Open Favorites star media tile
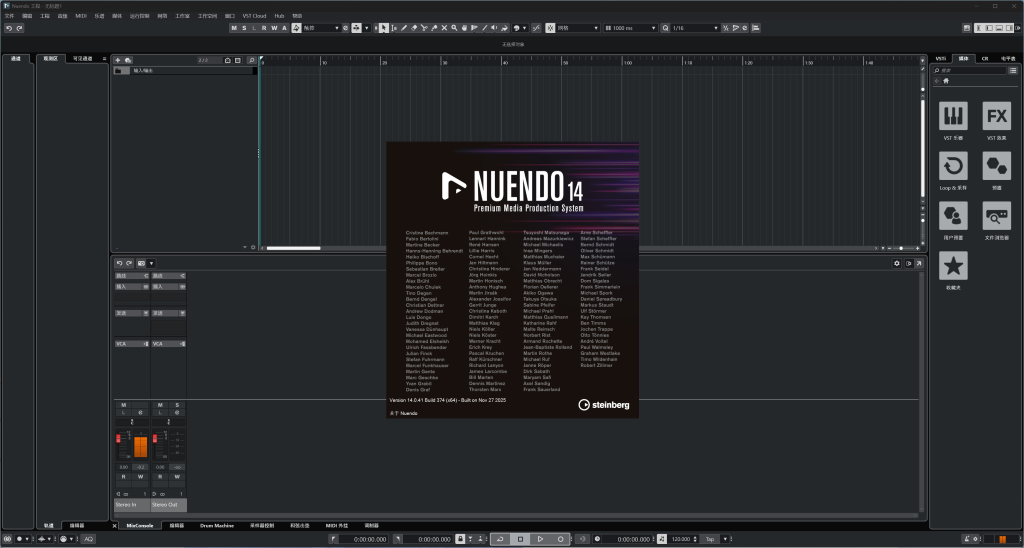The height and width of the screenshot is (548, 1024). click(953, 266)
